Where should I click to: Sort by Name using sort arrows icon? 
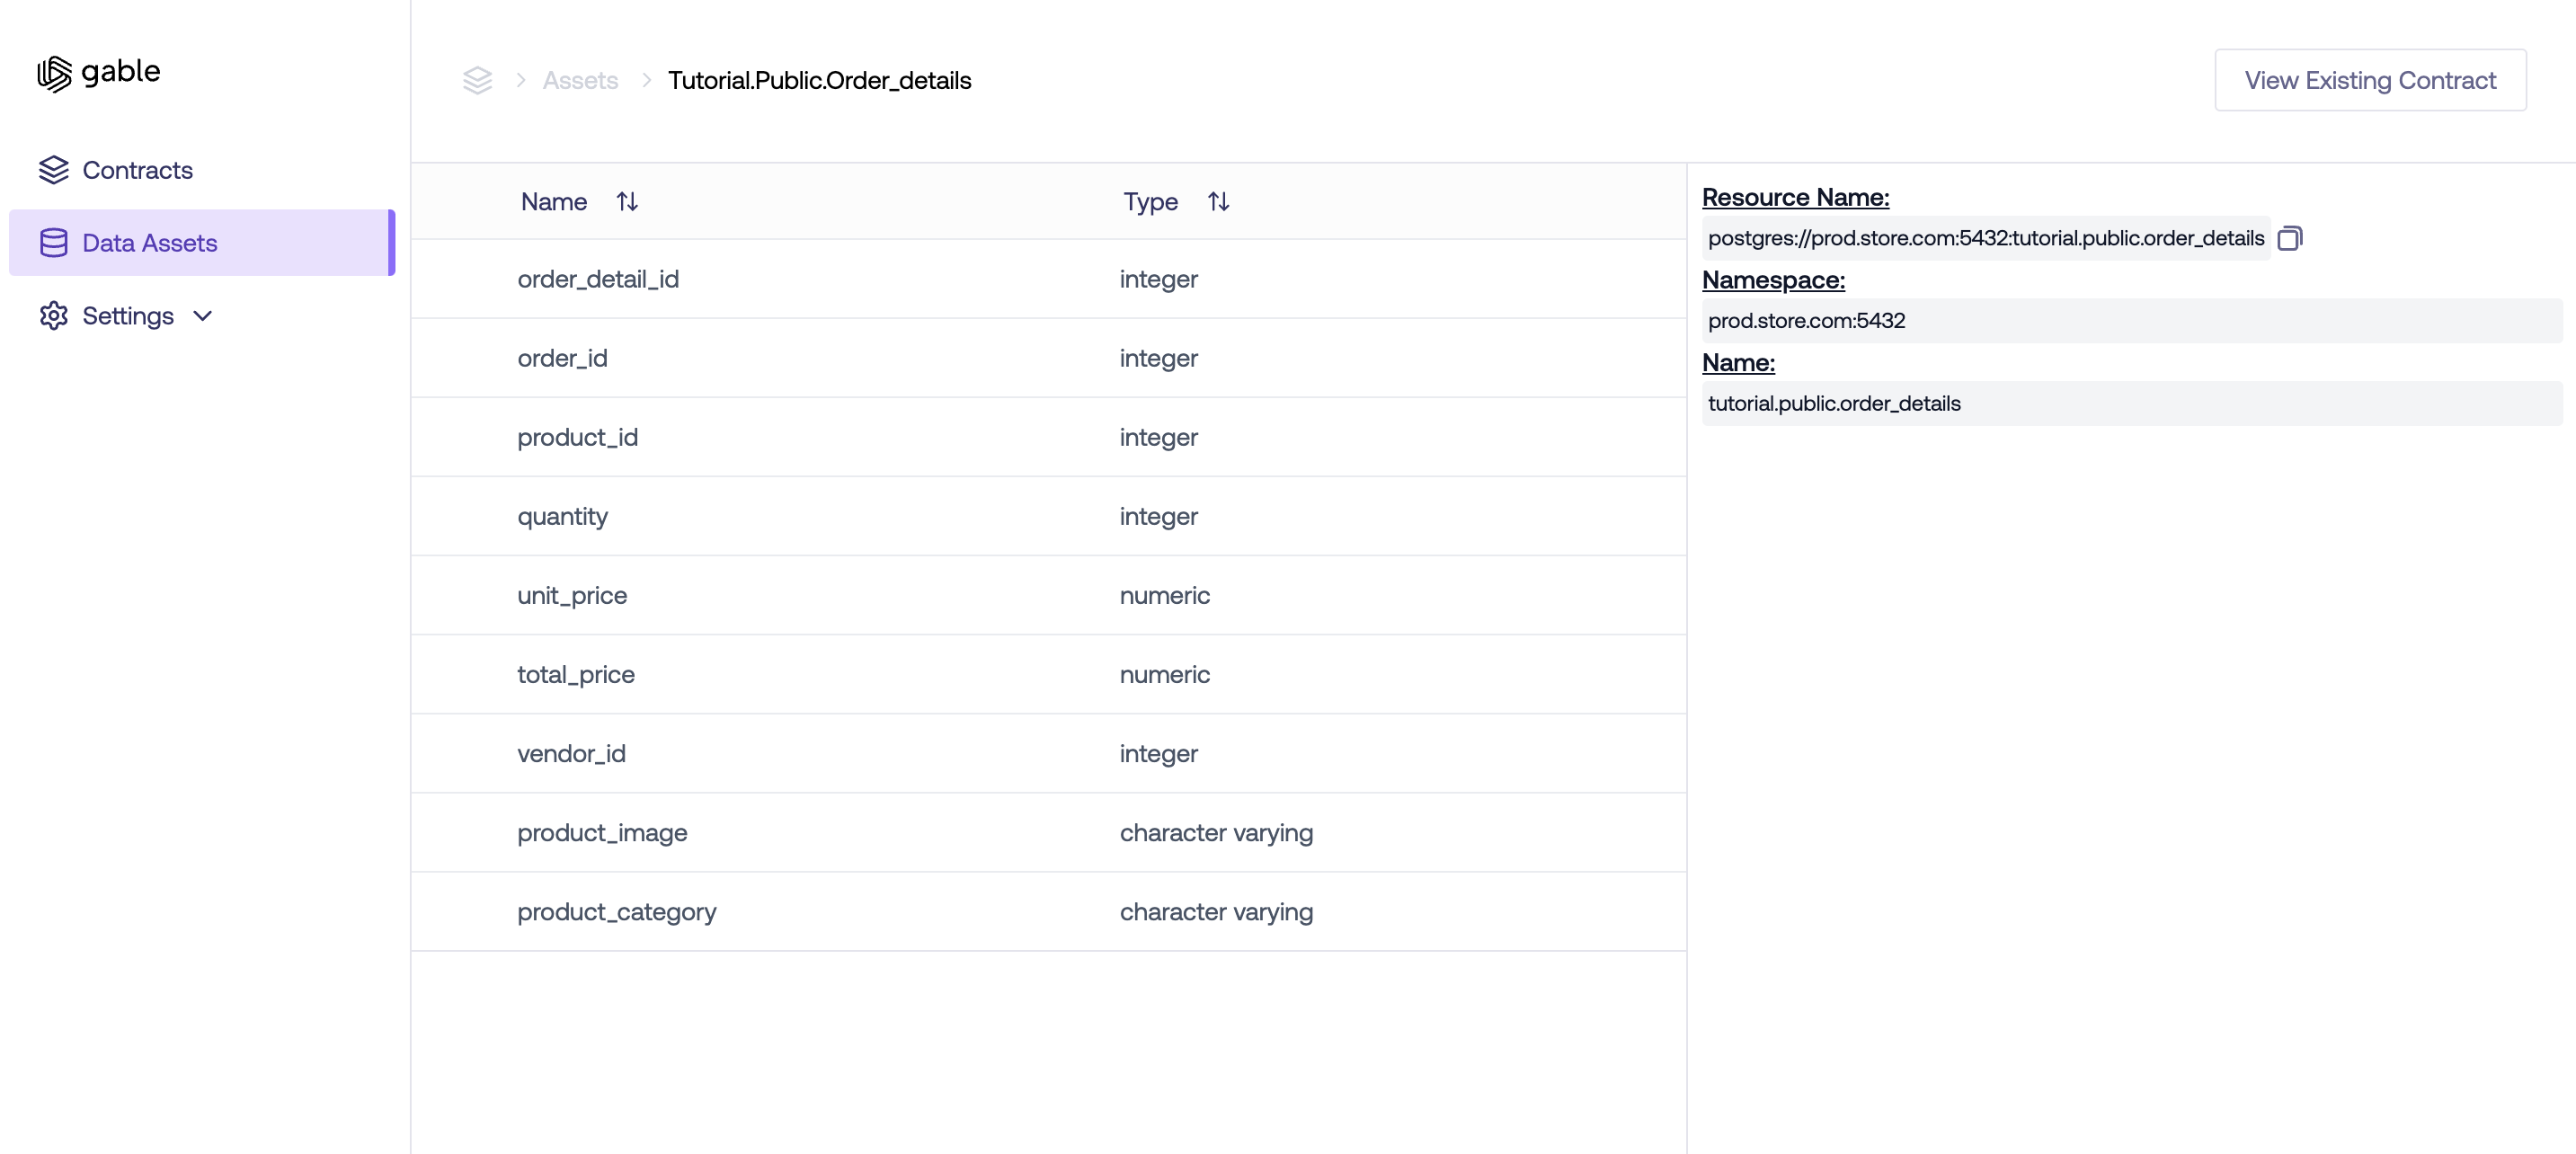click(627, 202)
